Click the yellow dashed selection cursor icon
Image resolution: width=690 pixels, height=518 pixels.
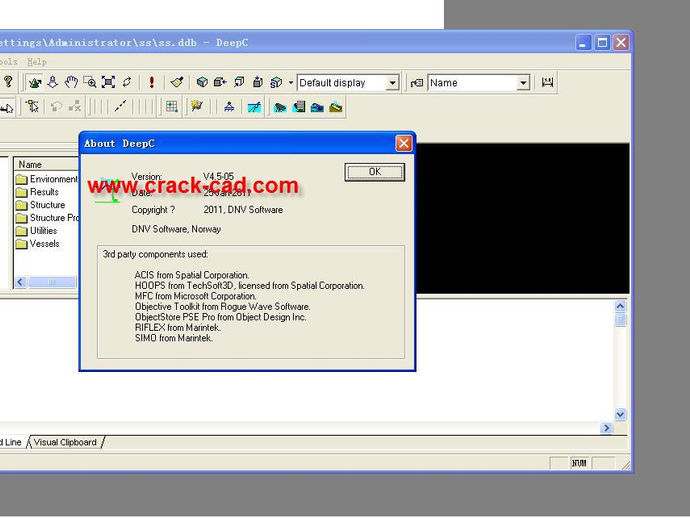coord(32,107)
